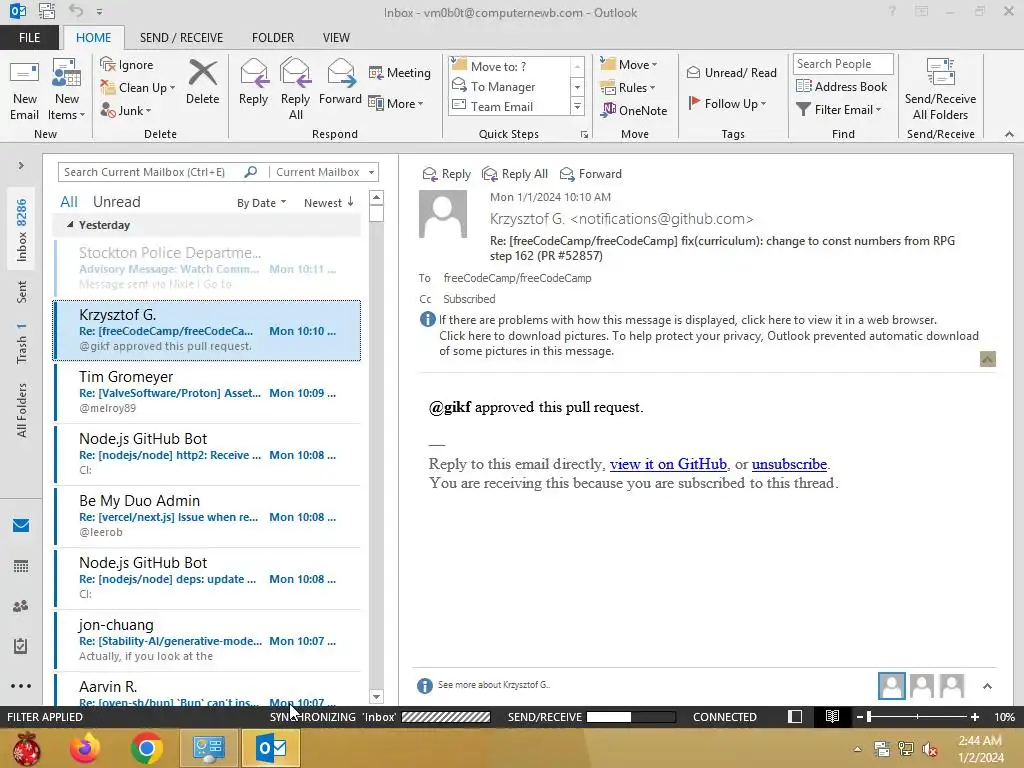Collapse the Yesterday group
Image resolution: width=1024 pixels, height=768 pixels.
click(70, 225)
